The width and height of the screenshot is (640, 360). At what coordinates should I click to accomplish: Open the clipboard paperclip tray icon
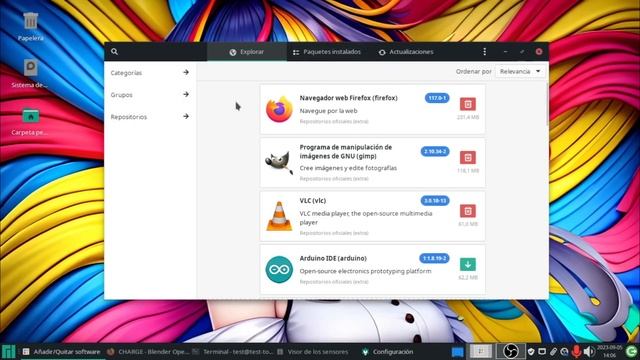pos(553,351)
